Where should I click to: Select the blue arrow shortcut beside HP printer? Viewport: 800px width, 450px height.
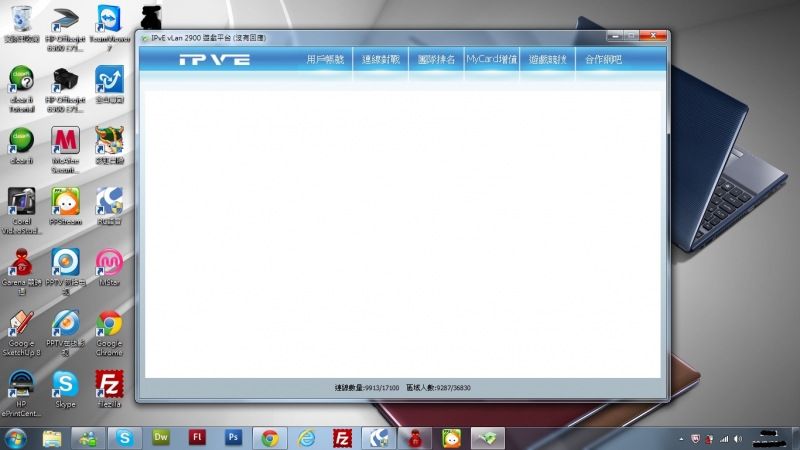point(109,84)
